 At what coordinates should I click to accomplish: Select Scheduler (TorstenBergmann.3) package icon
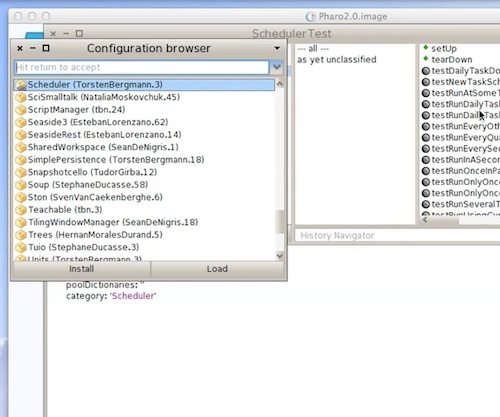coord(21,85)
